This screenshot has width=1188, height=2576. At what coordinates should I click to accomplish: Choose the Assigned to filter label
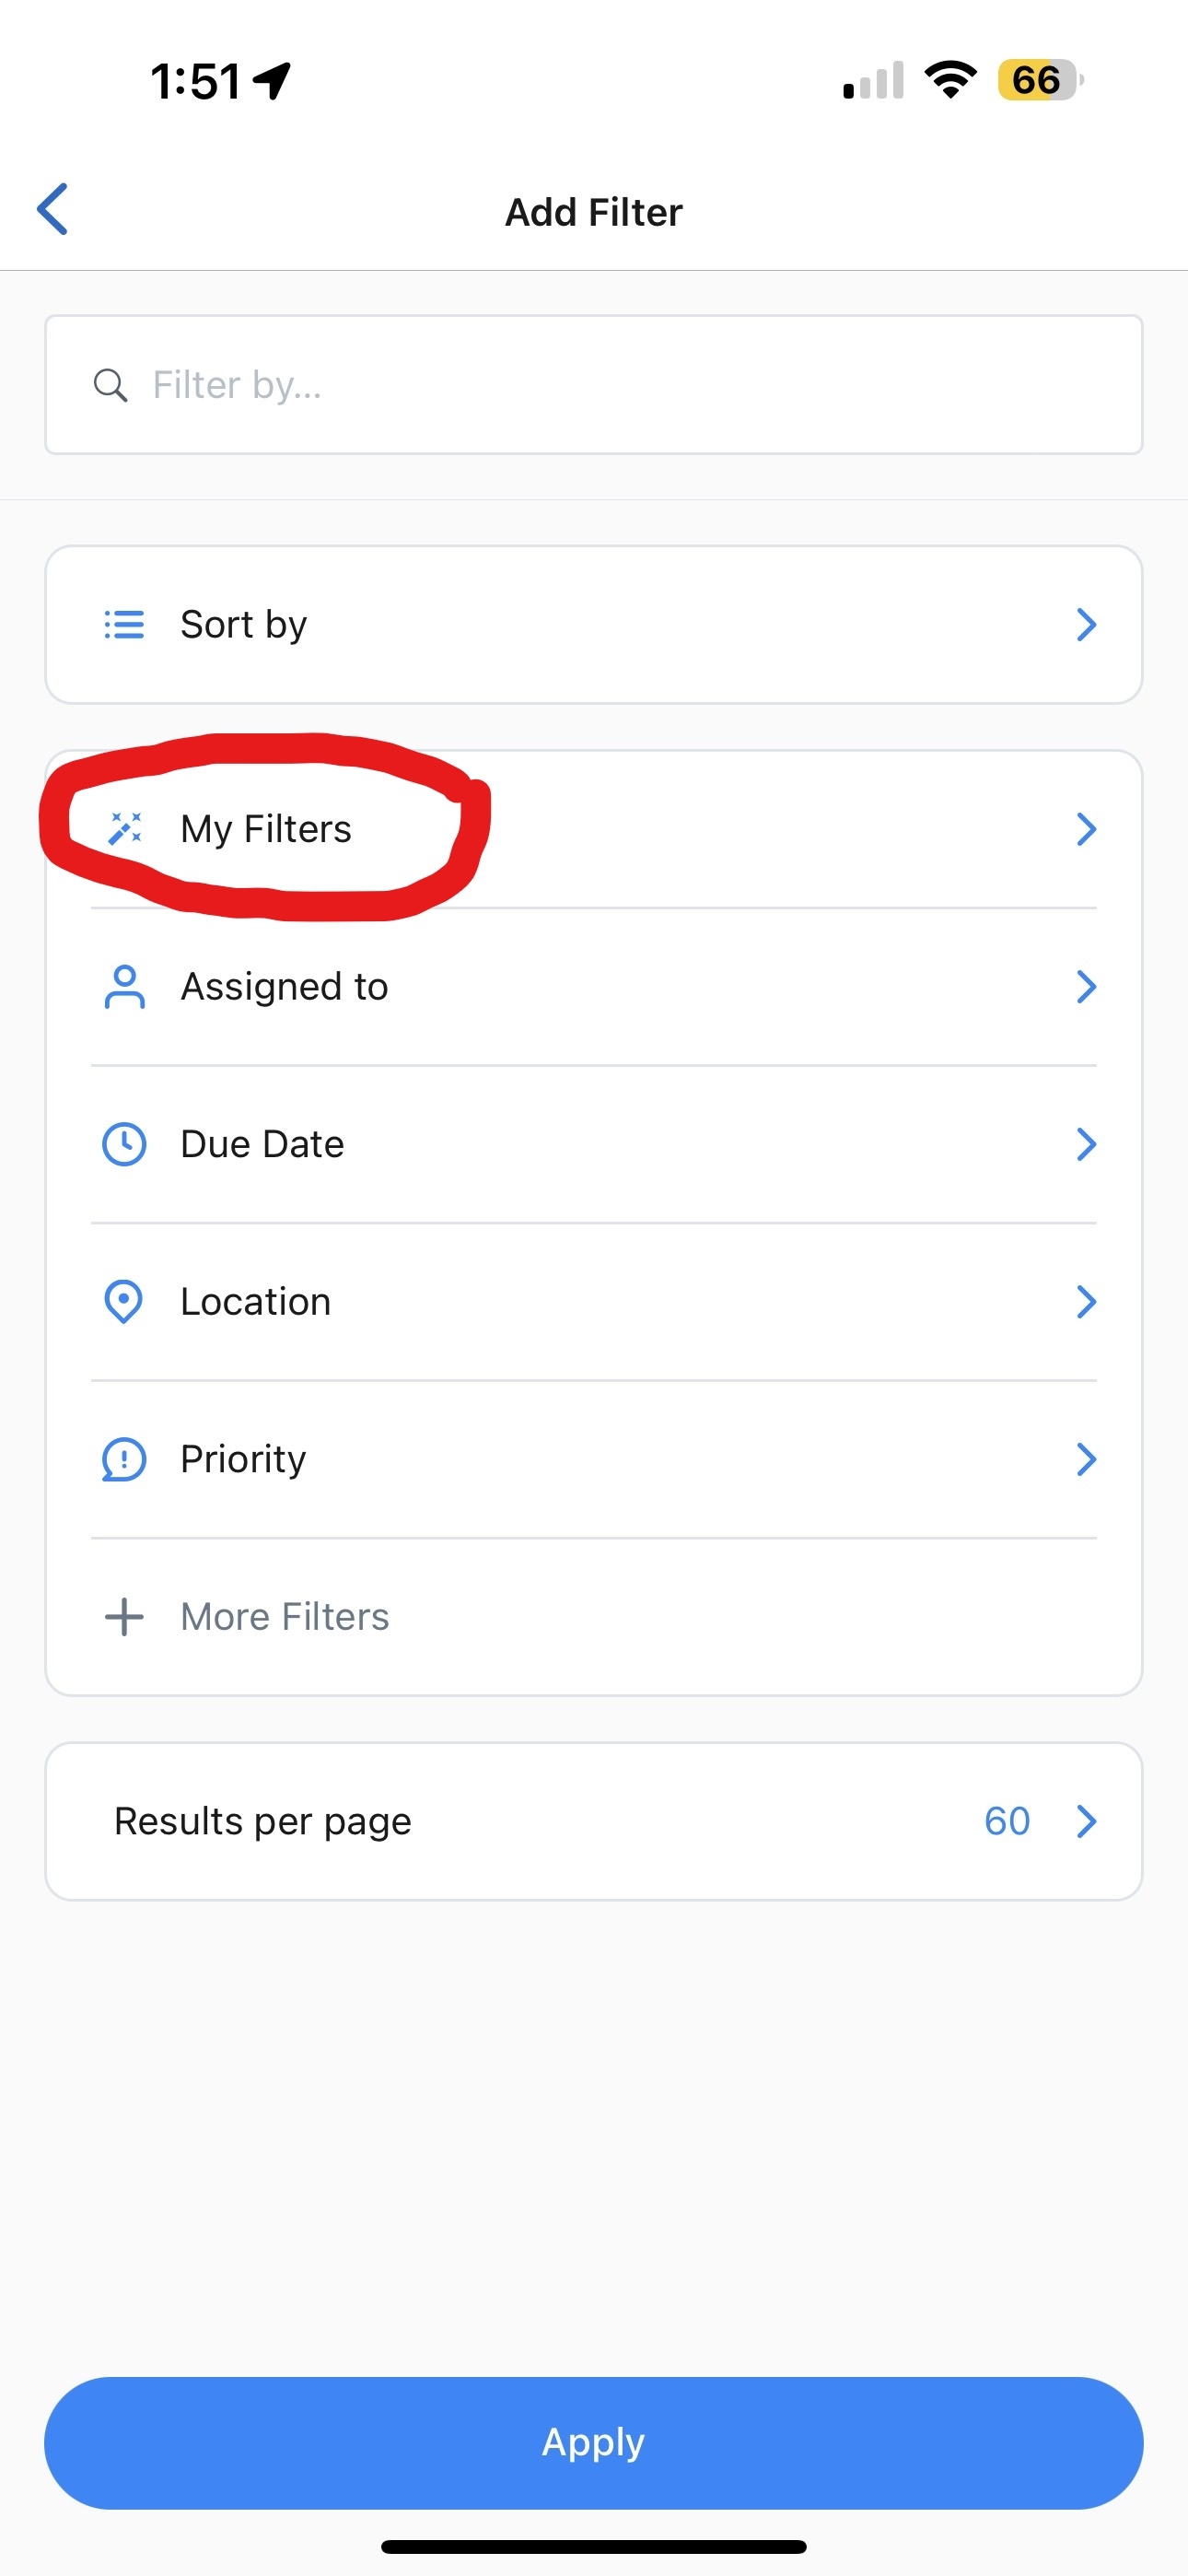[284, 987]
